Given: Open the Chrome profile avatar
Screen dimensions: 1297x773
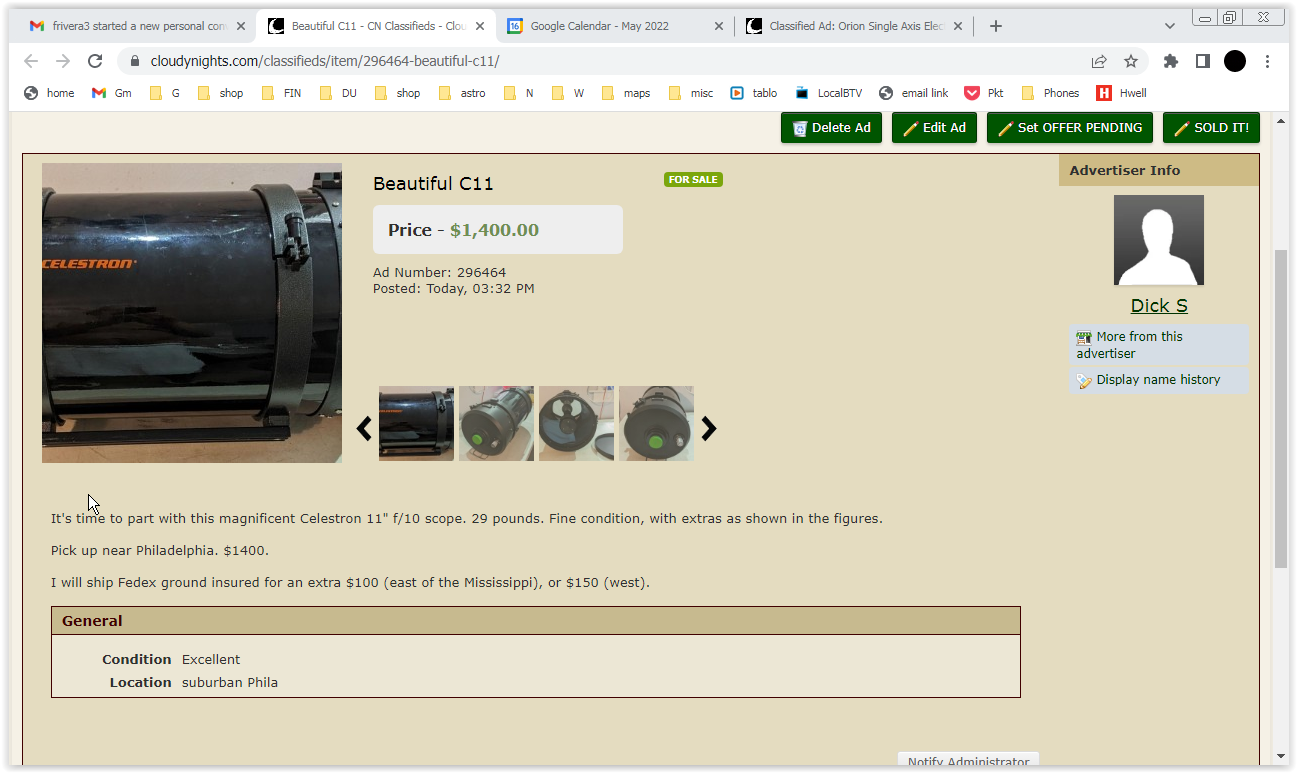Looking at the screenshot, I should pos(1235,61).
